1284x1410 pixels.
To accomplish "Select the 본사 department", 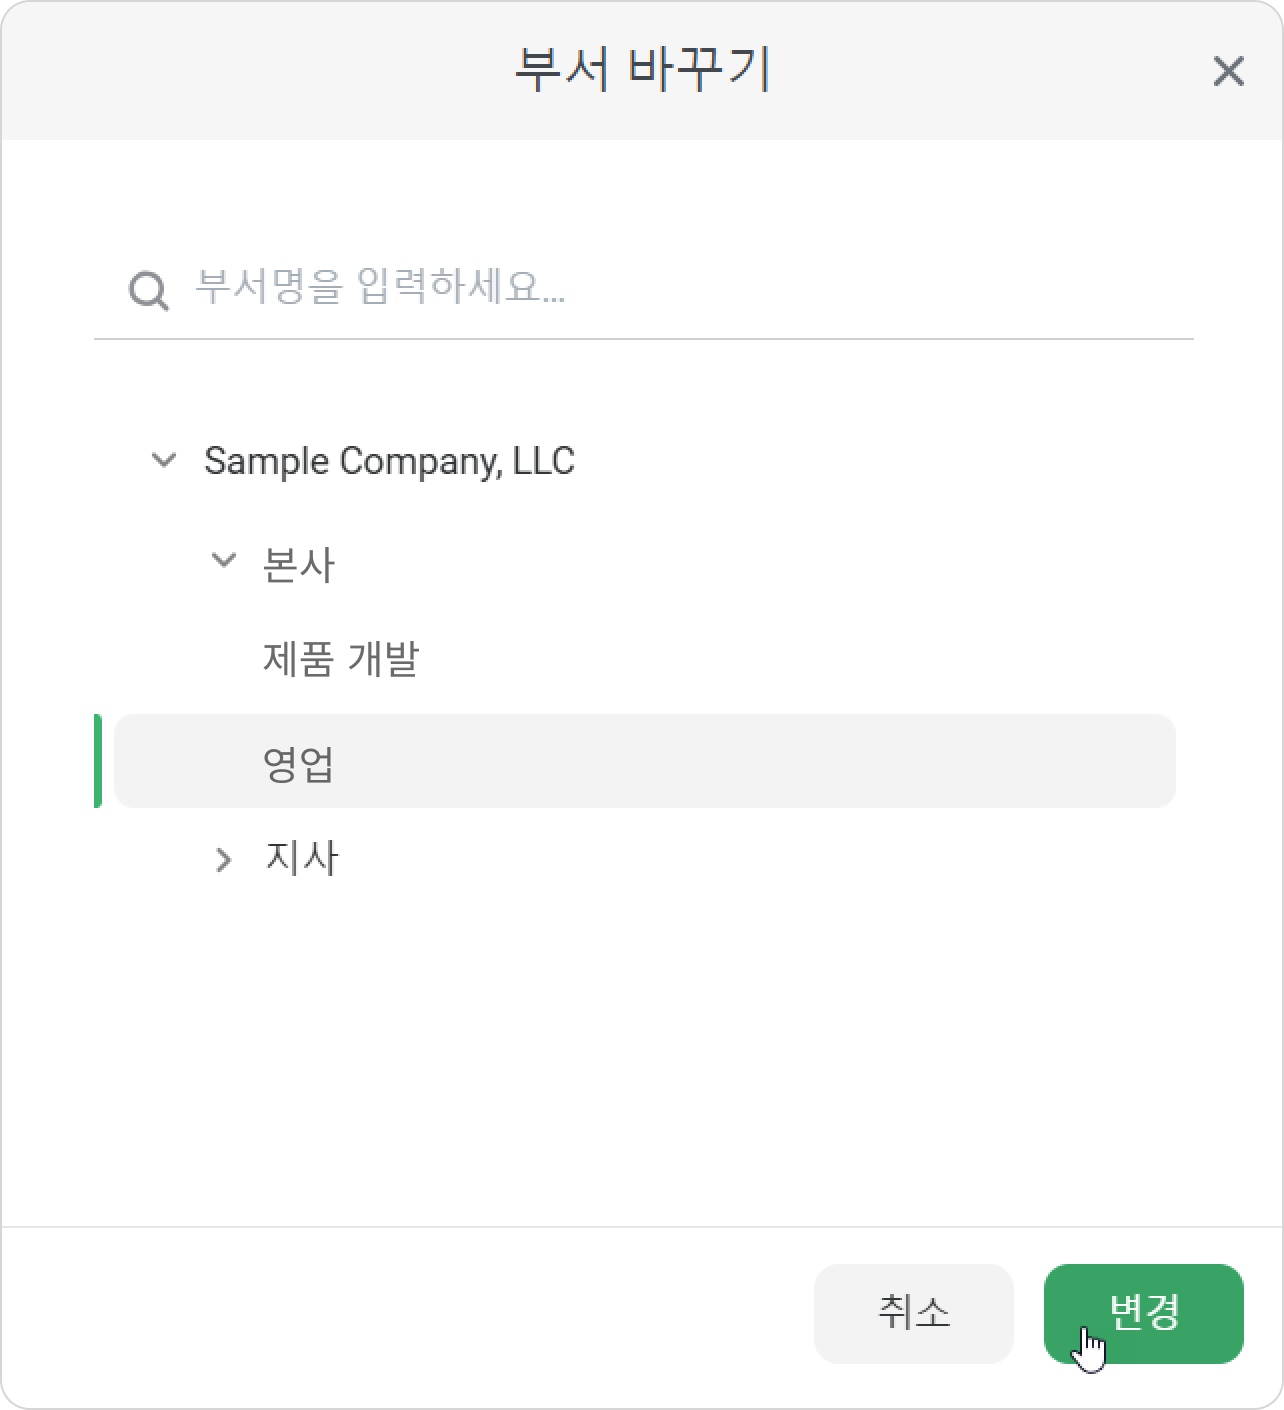I will tap(299, 565).
